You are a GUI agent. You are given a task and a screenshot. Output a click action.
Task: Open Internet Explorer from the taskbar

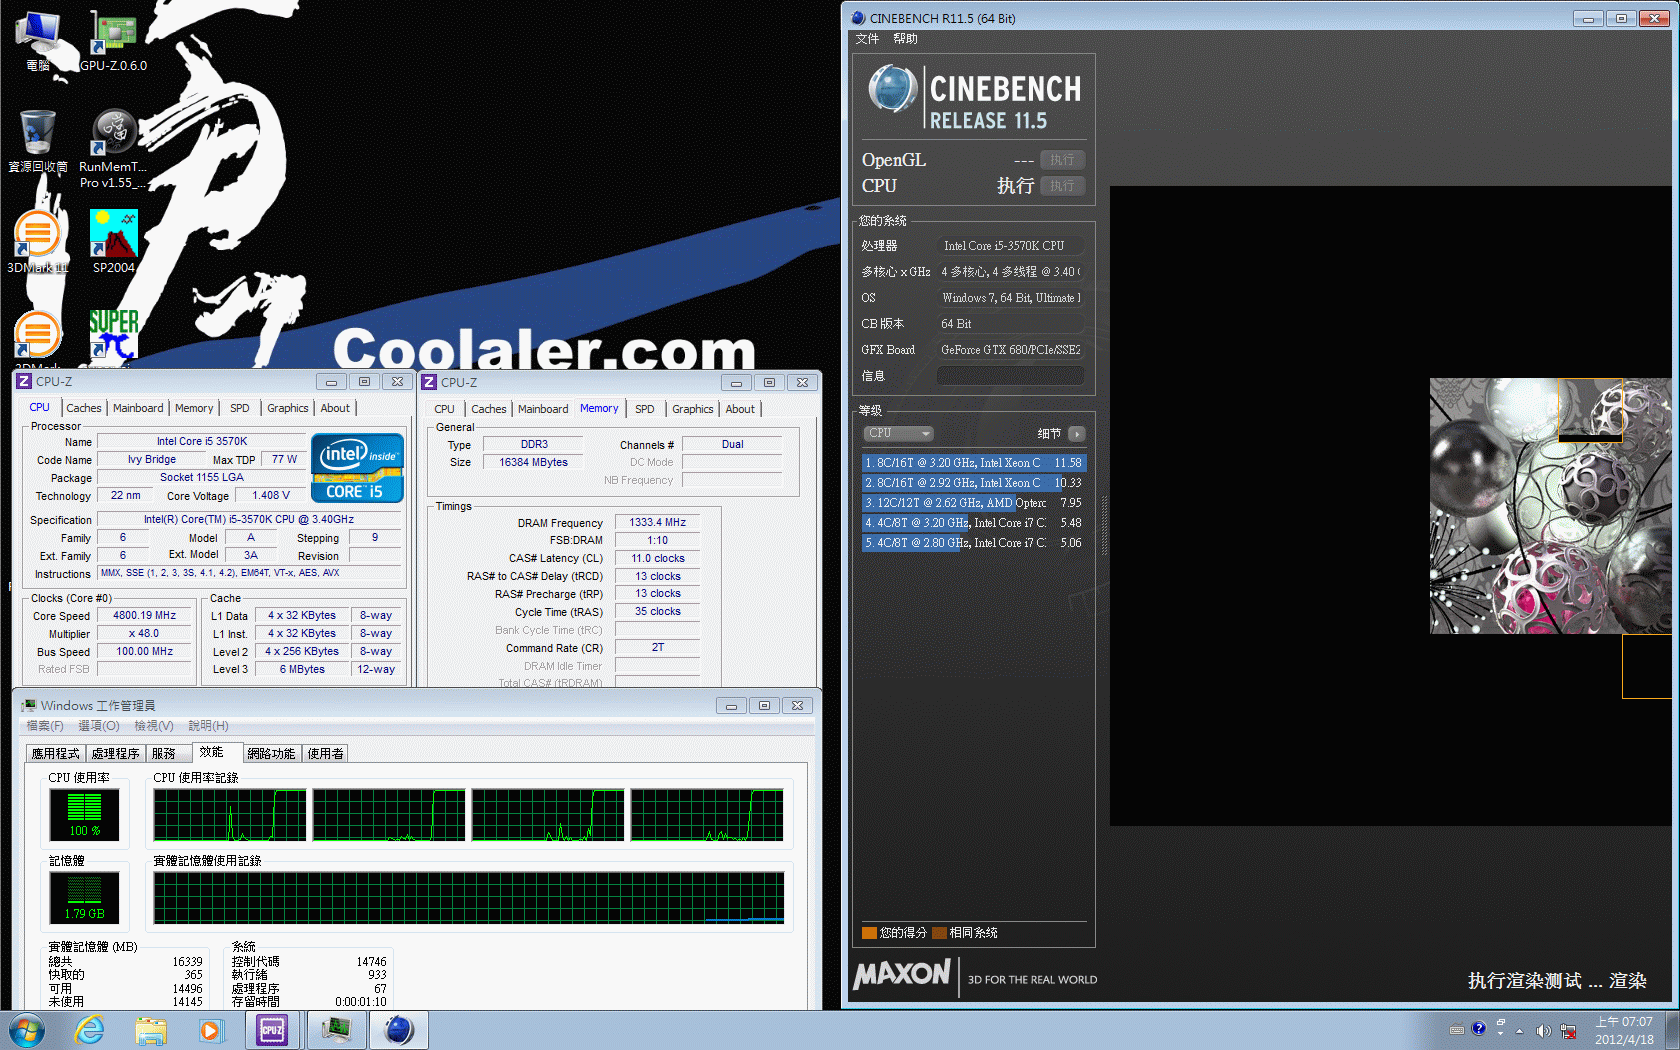tap(90, 1030)
